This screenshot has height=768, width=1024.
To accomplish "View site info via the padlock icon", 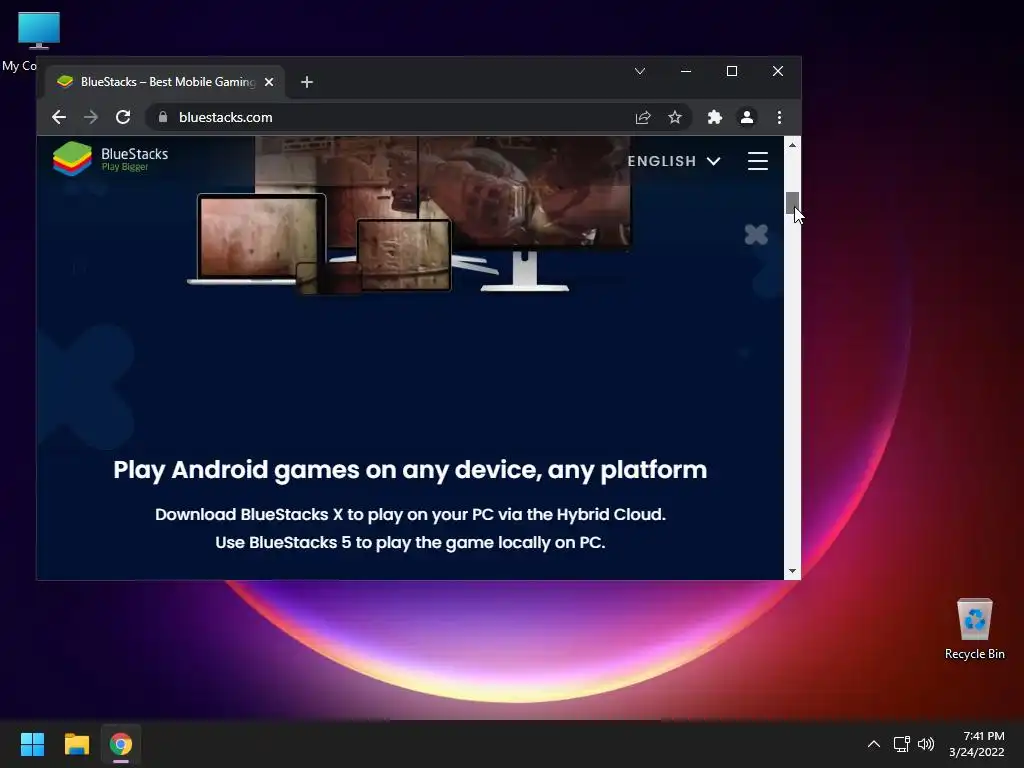I will [x=163, y=117].
